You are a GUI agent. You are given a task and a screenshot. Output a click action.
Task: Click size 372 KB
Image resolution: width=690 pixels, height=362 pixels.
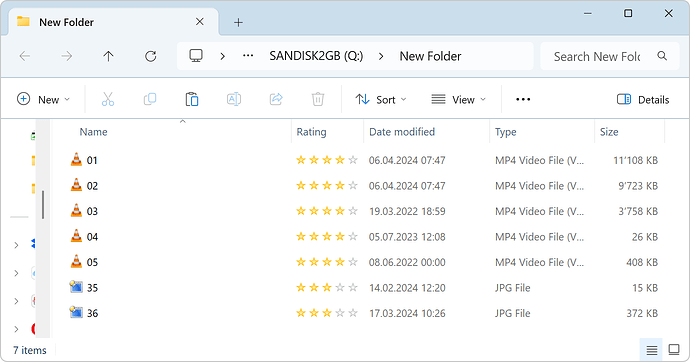642,313
